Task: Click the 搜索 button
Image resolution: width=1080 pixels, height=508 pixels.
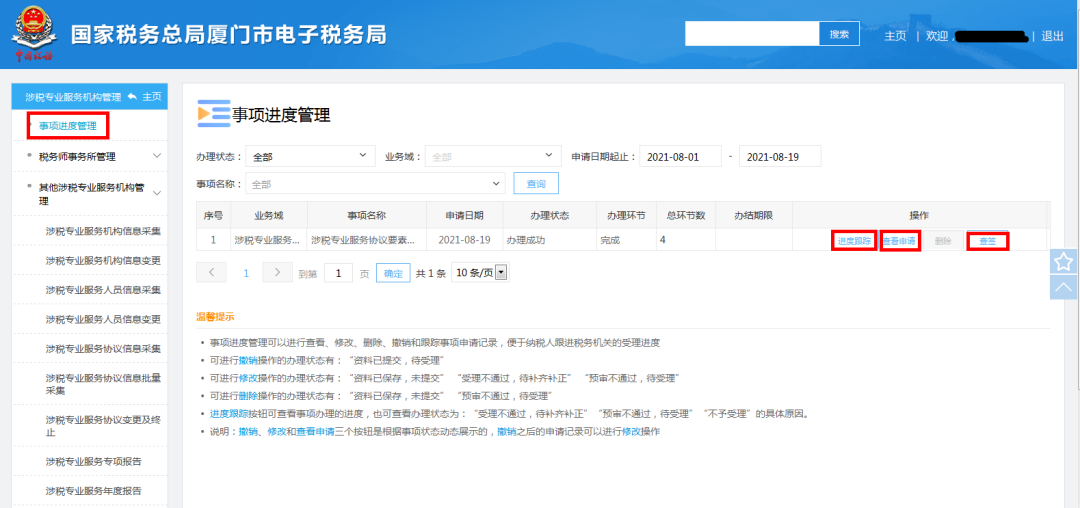Action: [839, 34]
